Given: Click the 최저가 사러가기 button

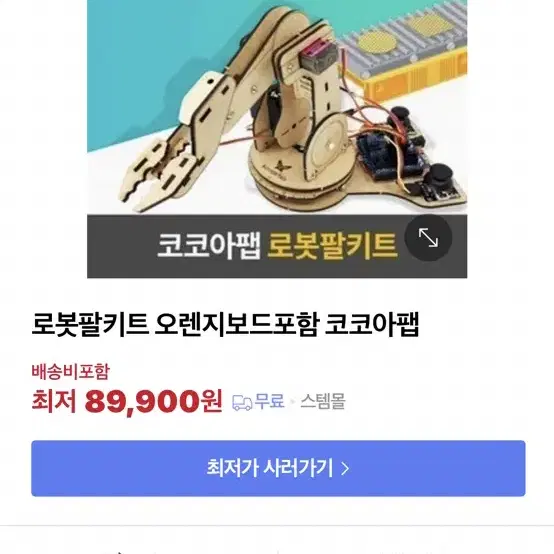Looking at the screenshot, I should click(x=278, y=468).
